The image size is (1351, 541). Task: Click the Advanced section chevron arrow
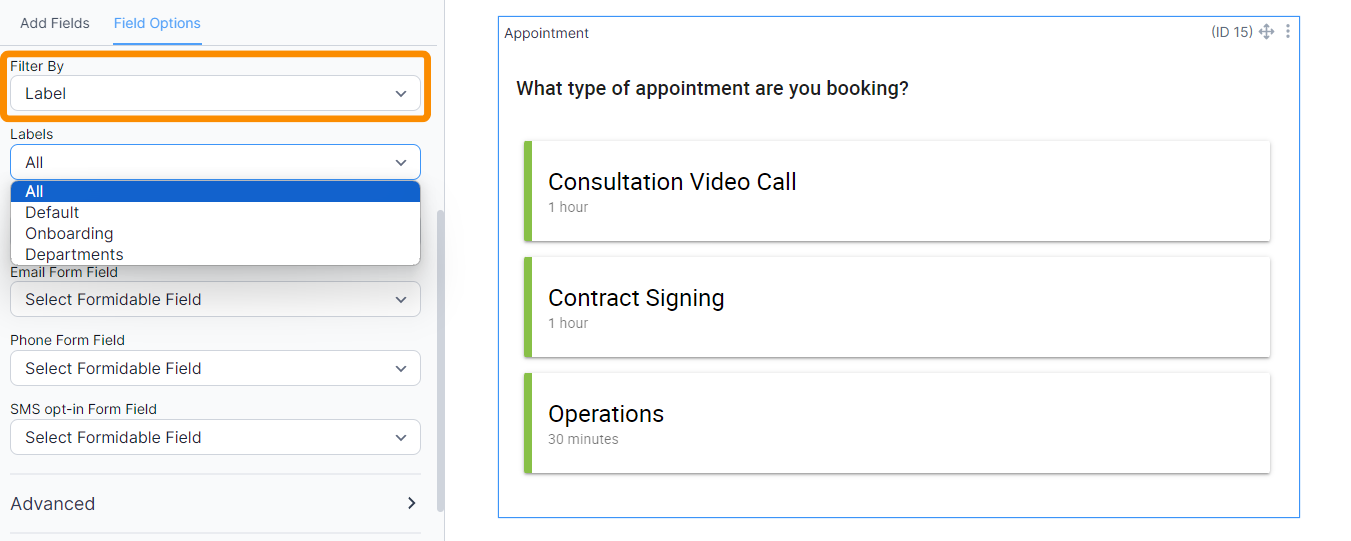(x=411, y=503)
